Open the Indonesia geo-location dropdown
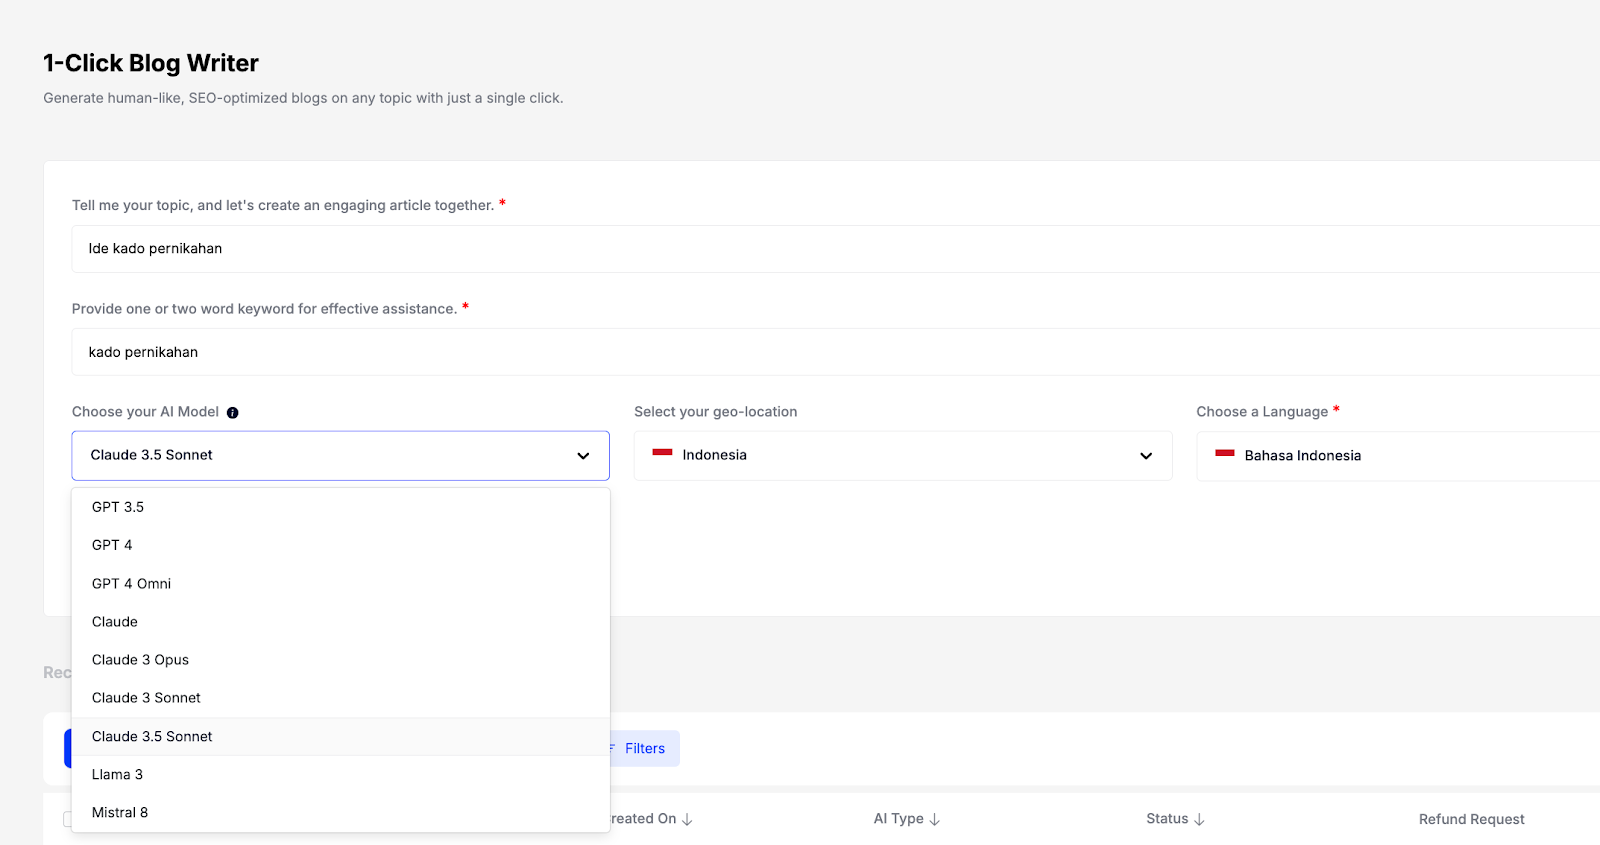The width and height of the screenshot is (1600, 845). [903, 456]
